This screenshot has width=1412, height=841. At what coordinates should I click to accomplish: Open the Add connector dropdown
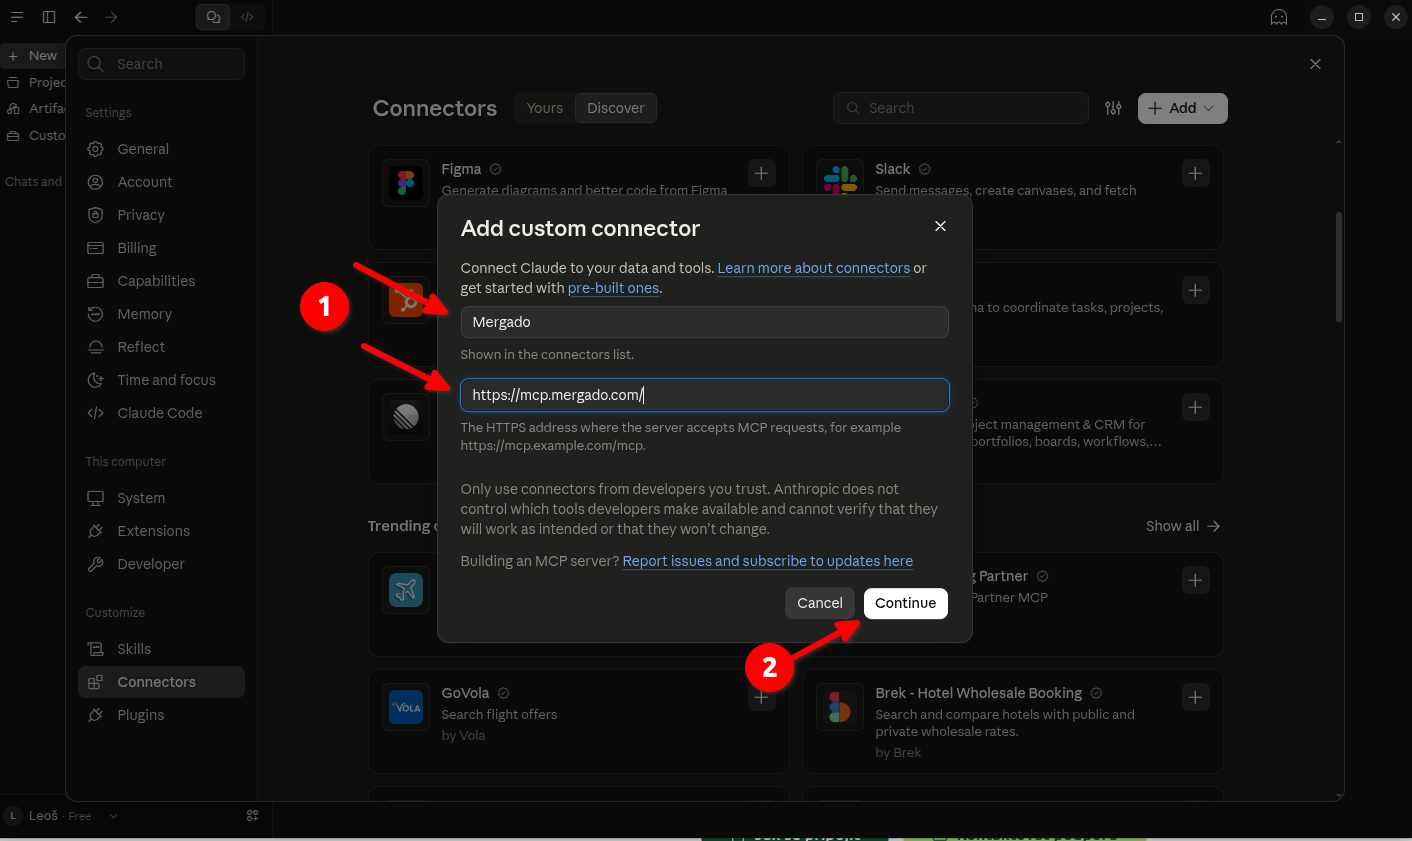tap(1183, 108)
